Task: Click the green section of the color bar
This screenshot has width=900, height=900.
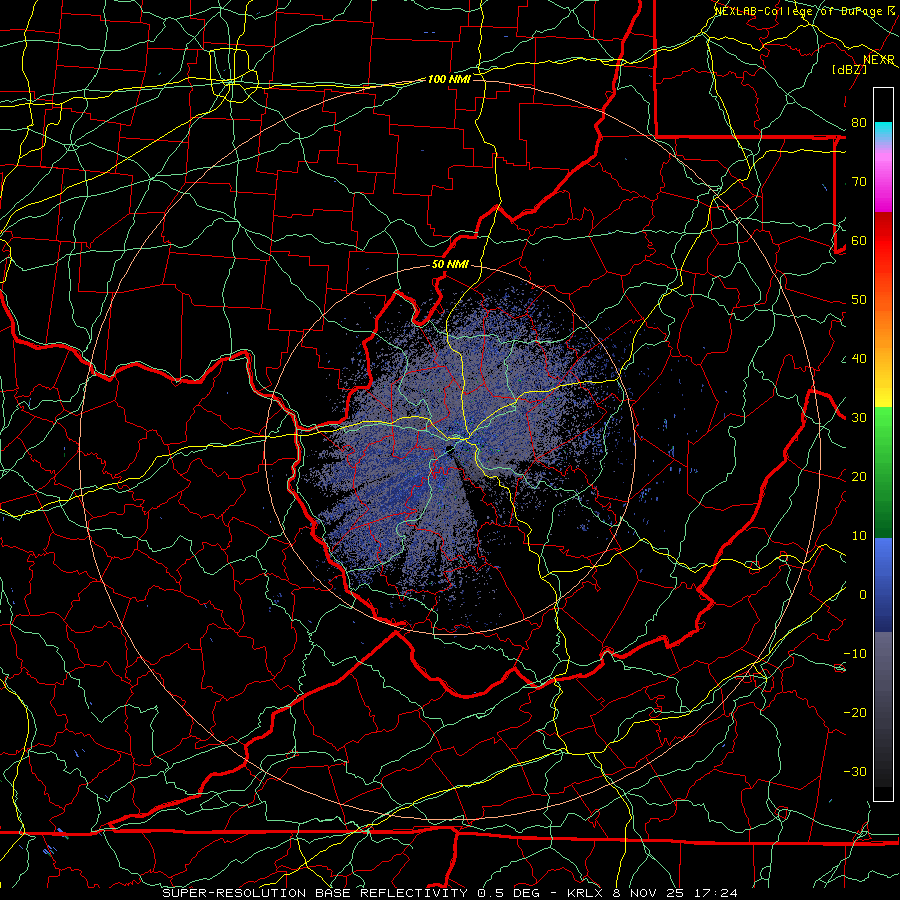Action: point(883,472)
